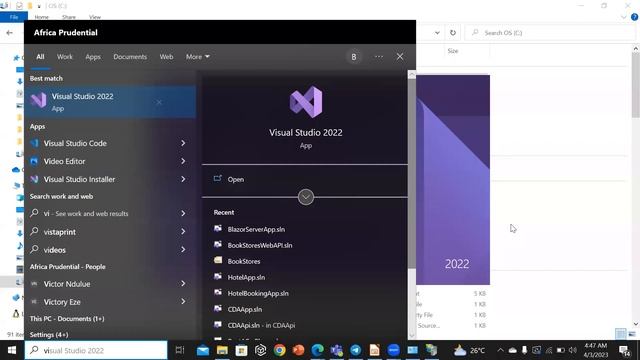Open recent CDAApi.sln in CDAApi
Viewport: 640px width, 360px height.
(261, 325)
